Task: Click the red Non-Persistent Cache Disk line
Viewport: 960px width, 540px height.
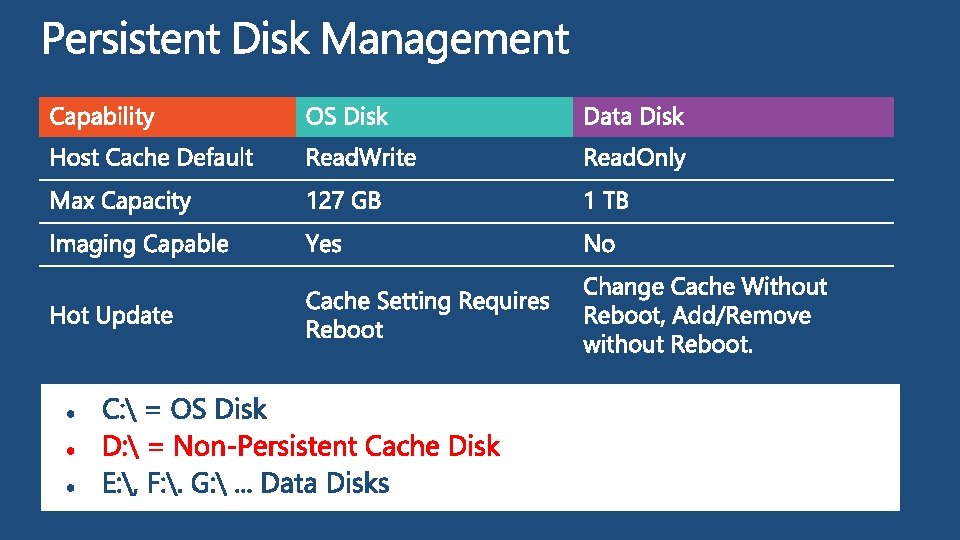Action: click(x=301, y=446)
